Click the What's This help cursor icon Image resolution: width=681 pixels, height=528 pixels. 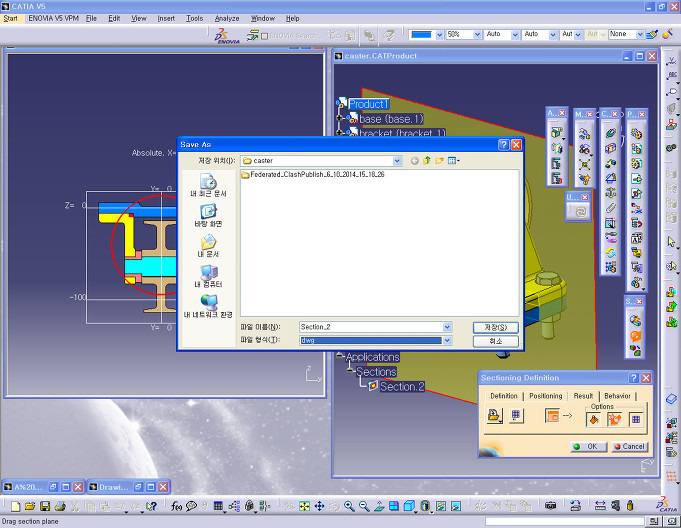[x=151, y=506]
